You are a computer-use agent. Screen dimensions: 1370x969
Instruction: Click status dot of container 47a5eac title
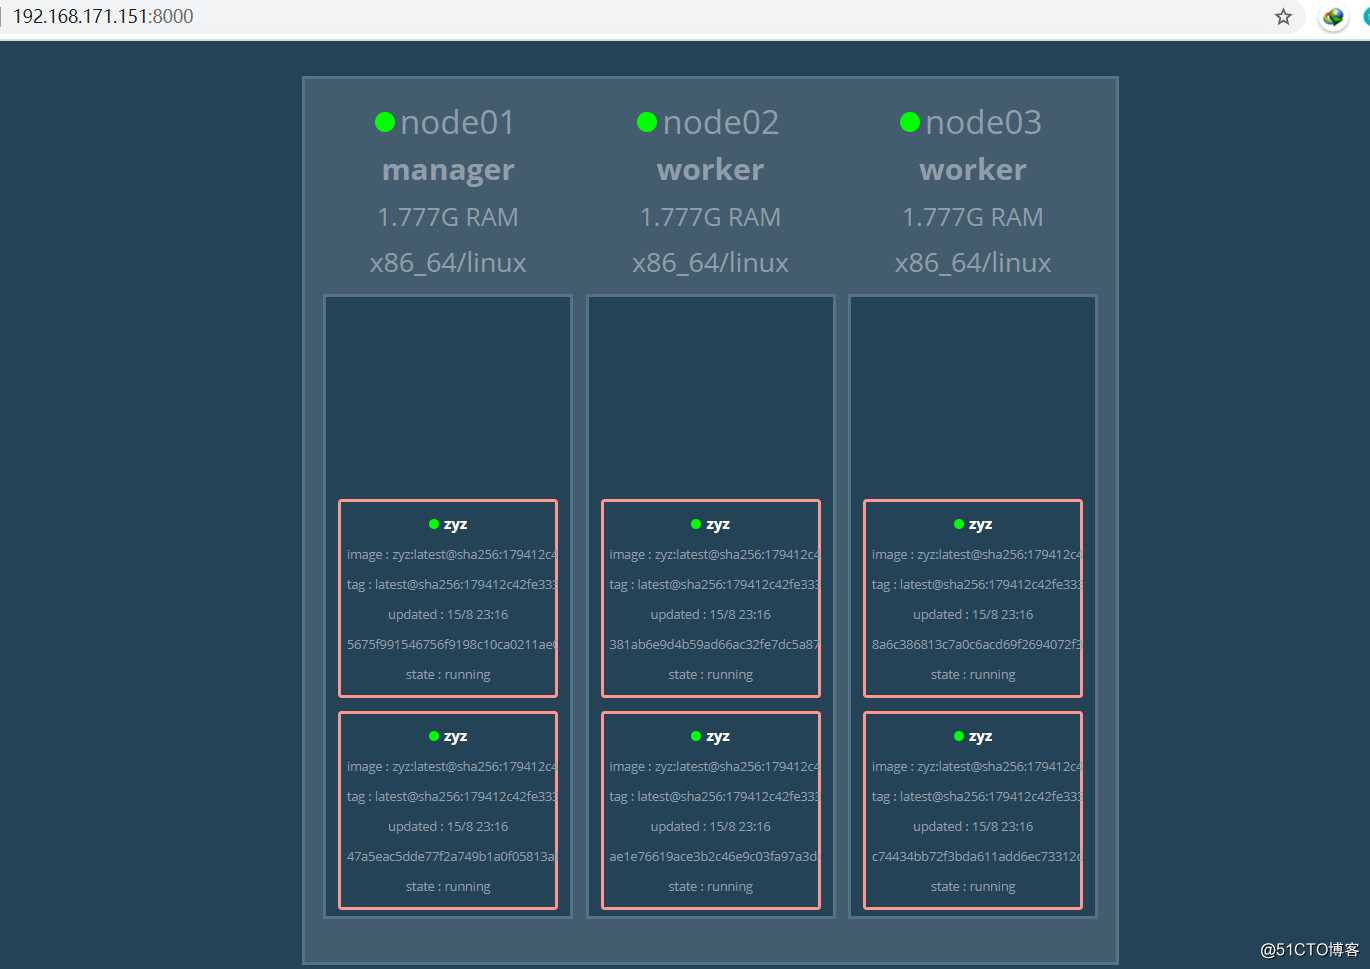(x=434, y=736)
